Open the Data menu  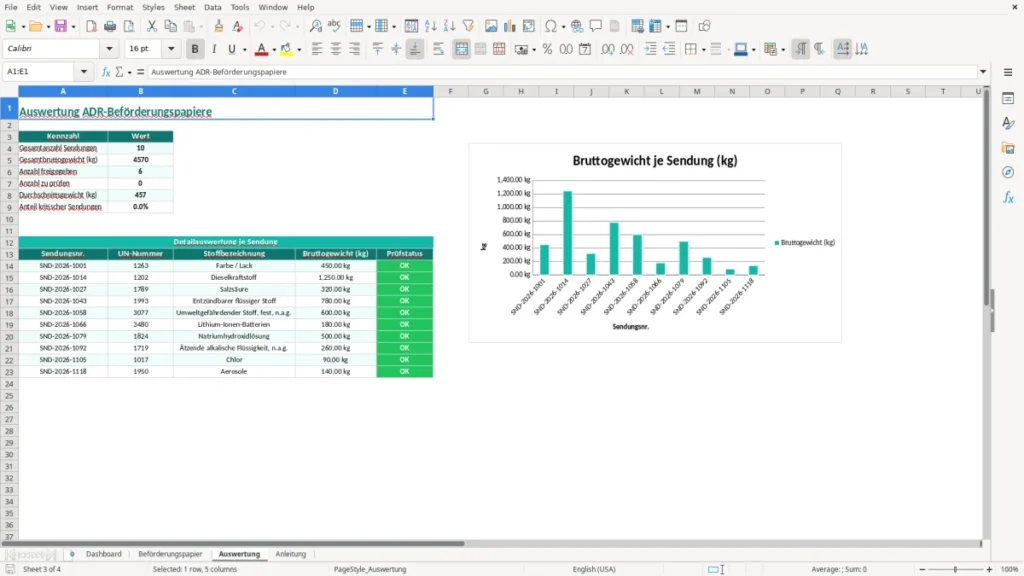click(212, 7)
